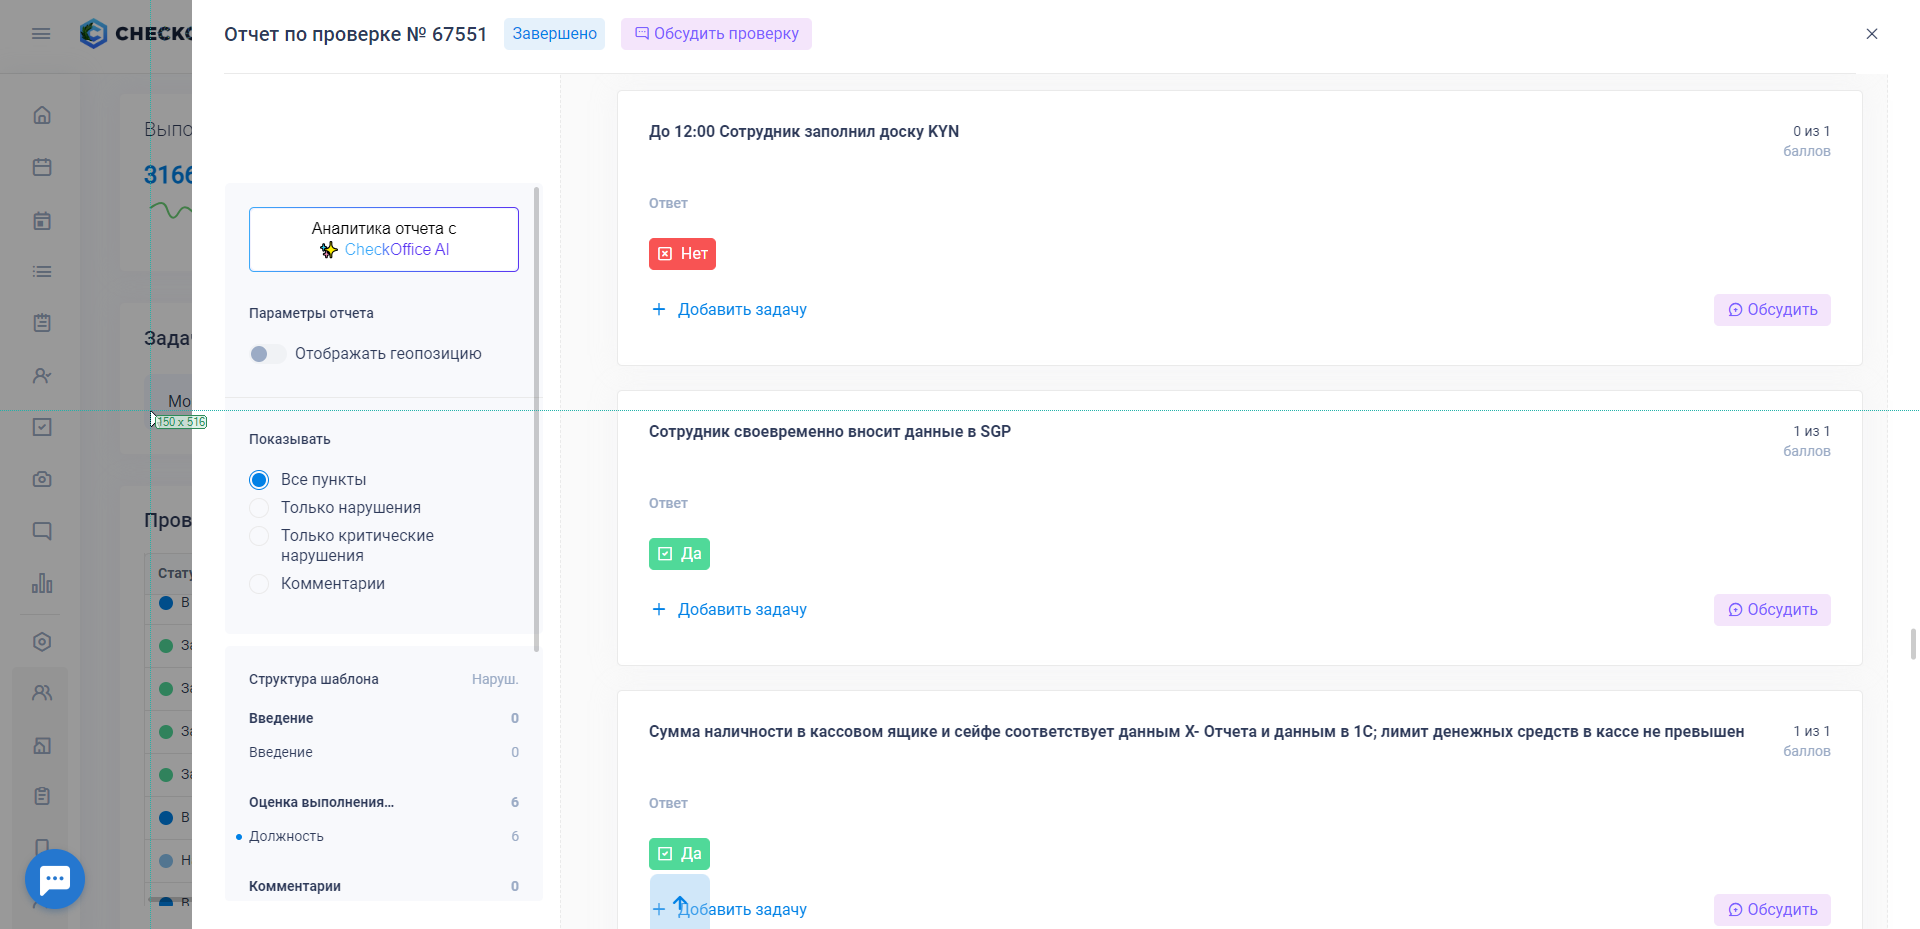
Task: Open 'Оценка выполнения…' section in structure
Action: (x=321, y=802)
